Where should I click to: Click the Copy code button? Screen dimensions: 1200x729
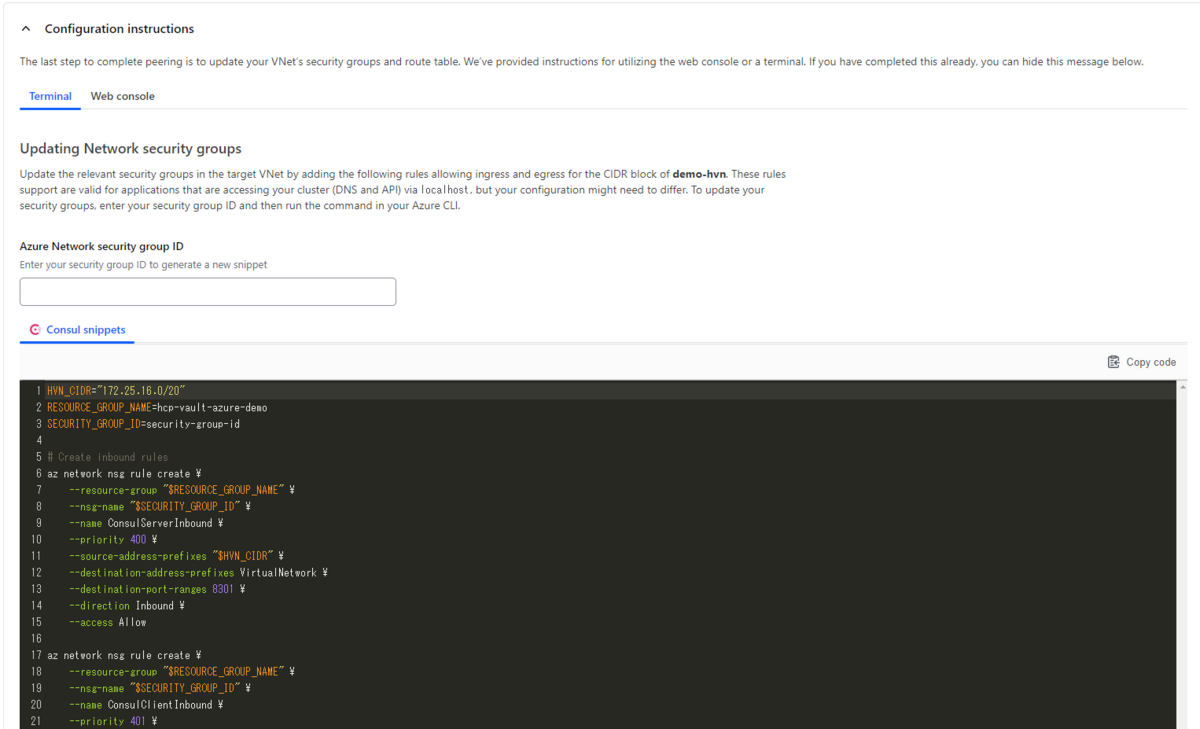(1141, 362)
